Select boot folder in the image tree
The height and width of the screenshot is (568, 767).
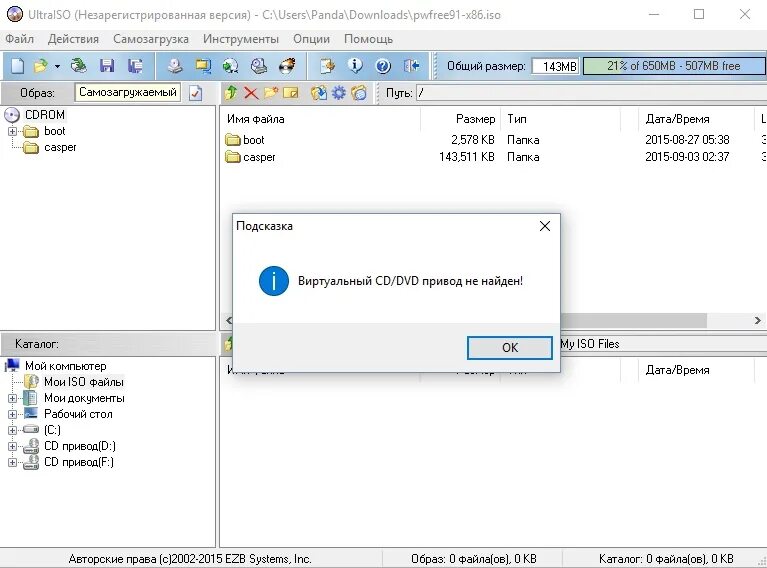pyautogui.click(x=54, y=131)
